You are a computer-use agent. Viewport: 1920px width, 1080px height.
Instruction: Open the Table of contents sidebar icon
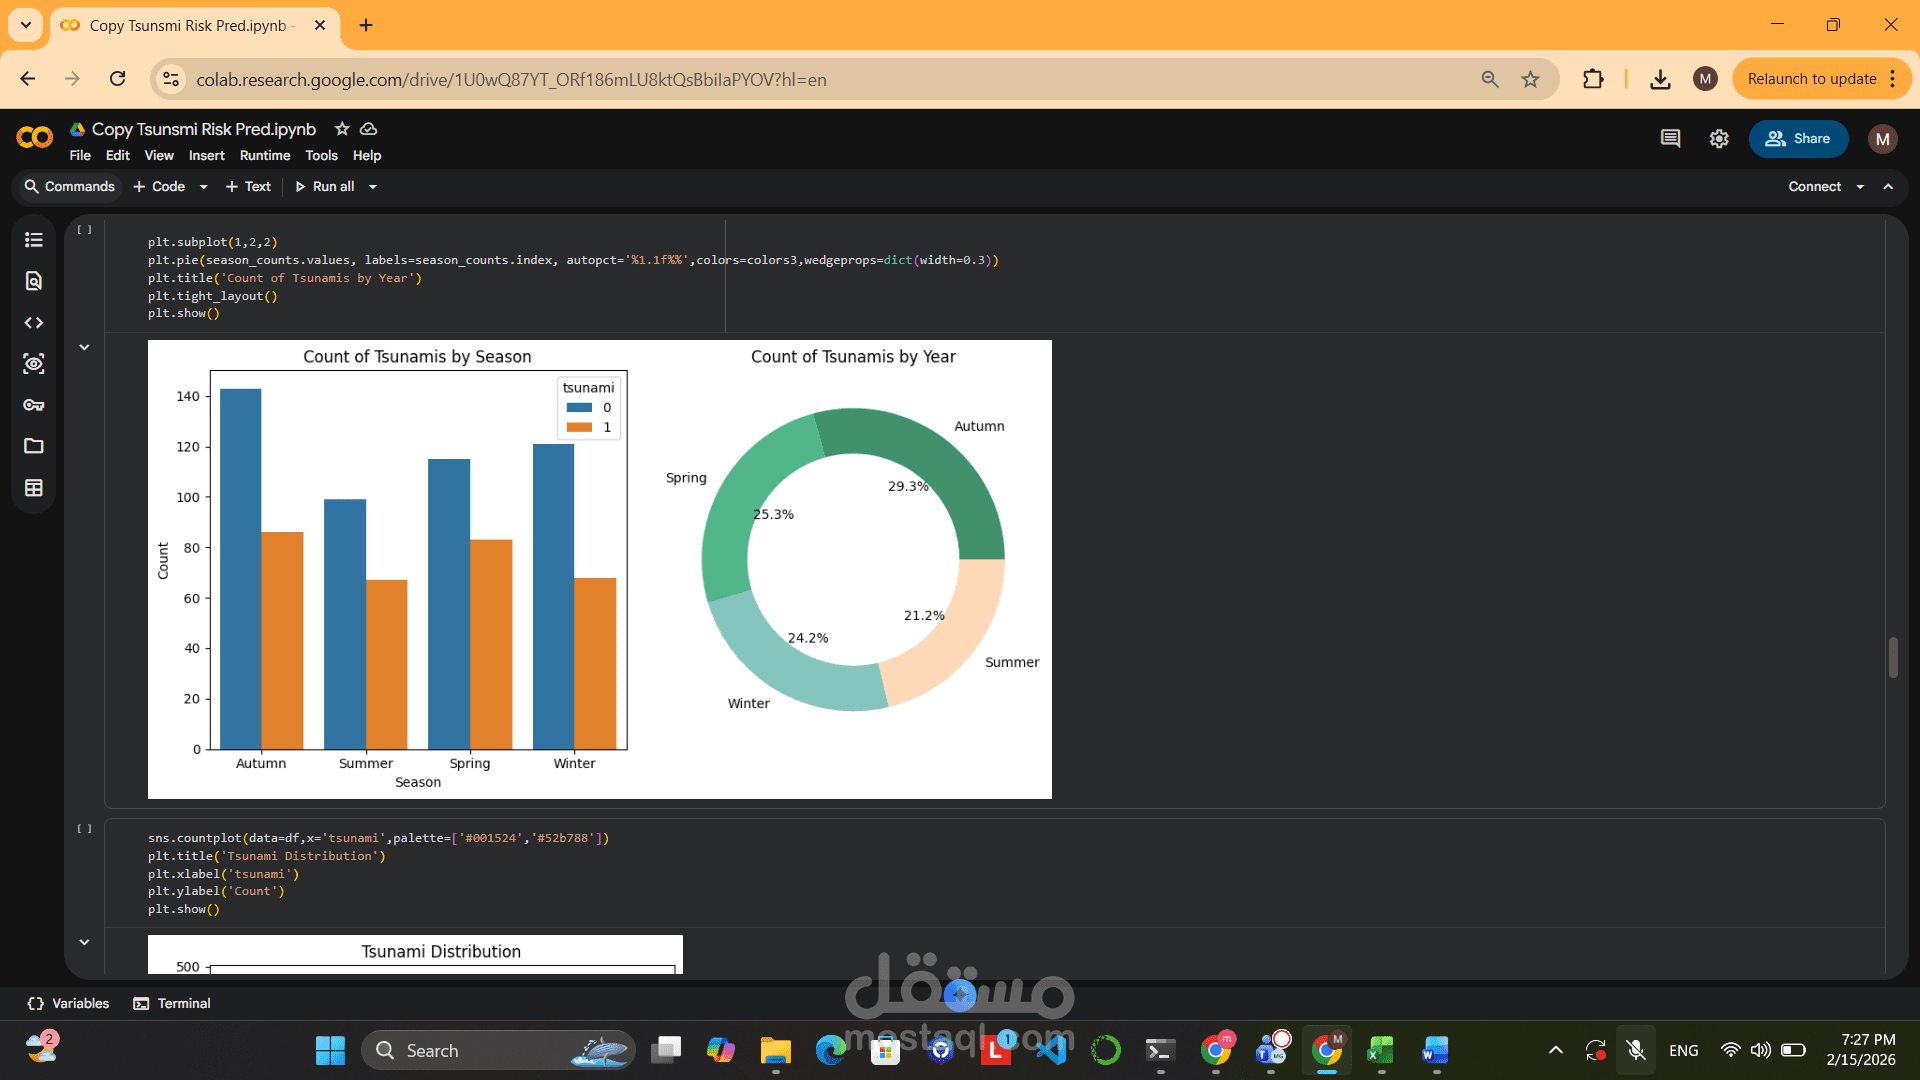pyautogui.click(x=34, y=240)
